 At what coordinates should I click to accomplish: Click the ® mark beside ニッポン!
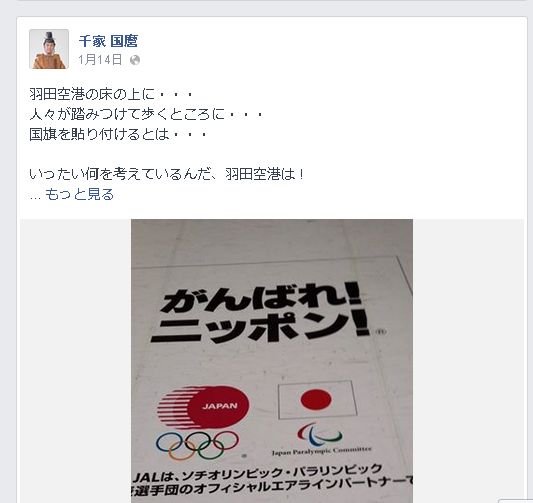pos(381,331)
